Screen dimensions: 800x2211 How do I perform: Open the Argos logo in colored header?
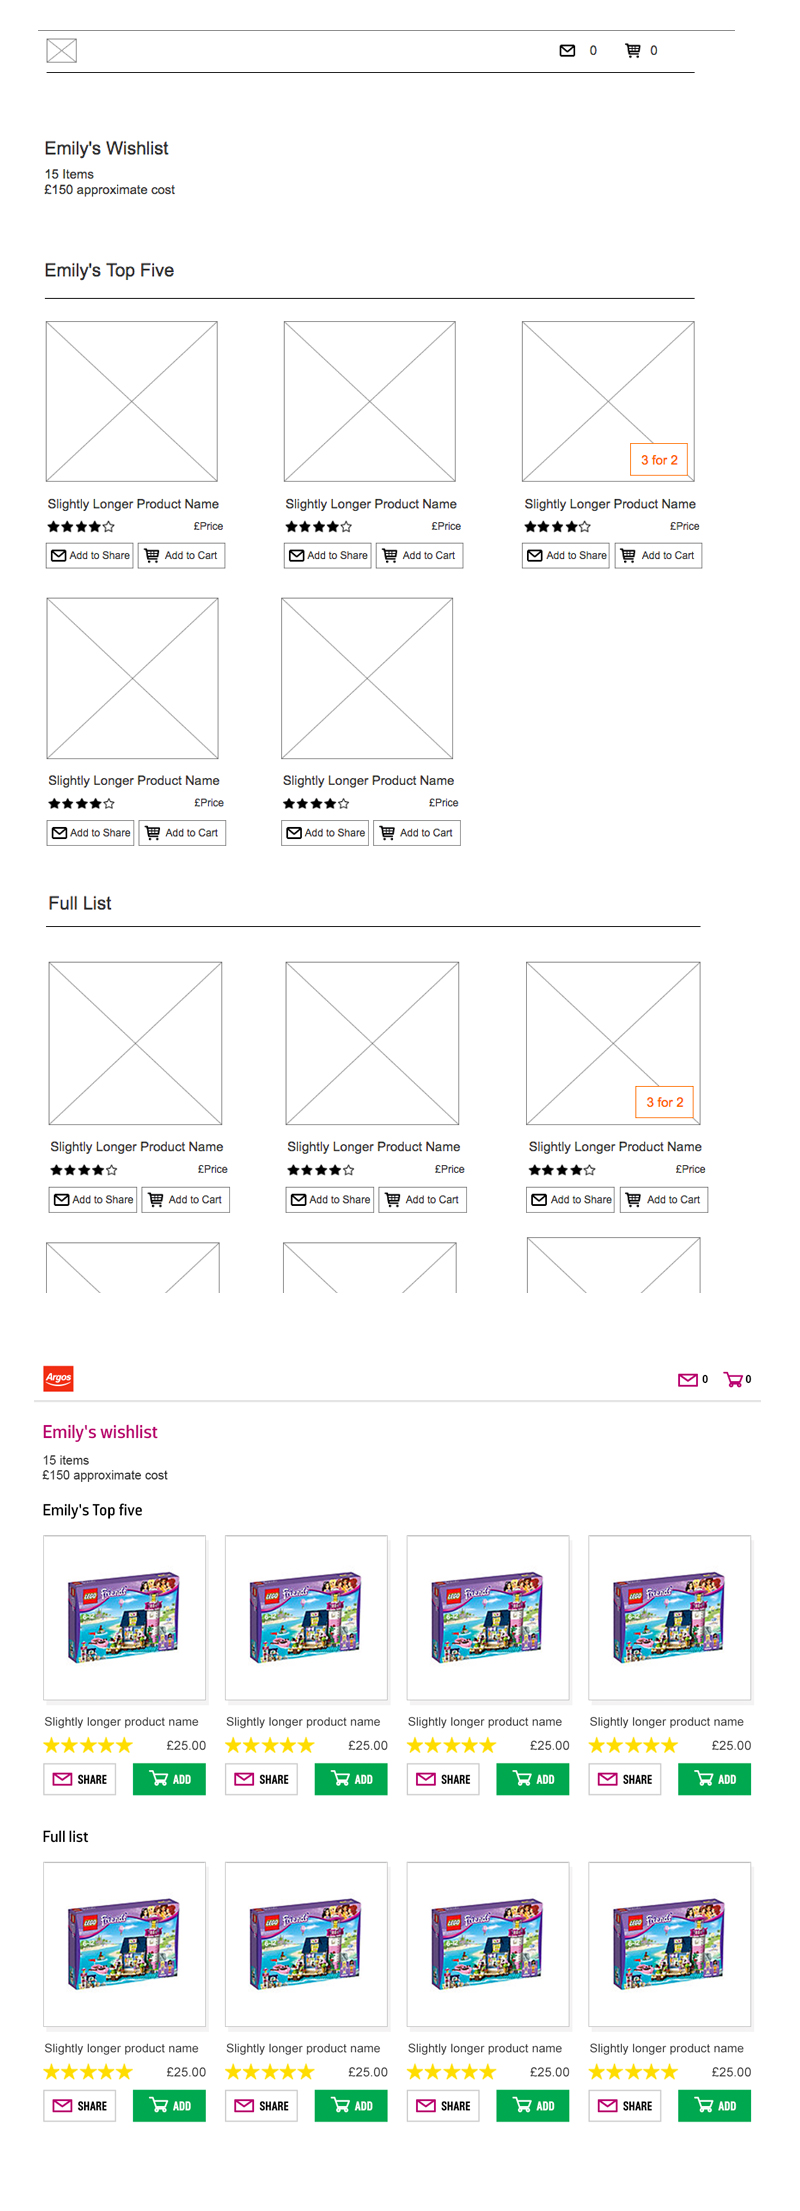tap(58, 1378)
